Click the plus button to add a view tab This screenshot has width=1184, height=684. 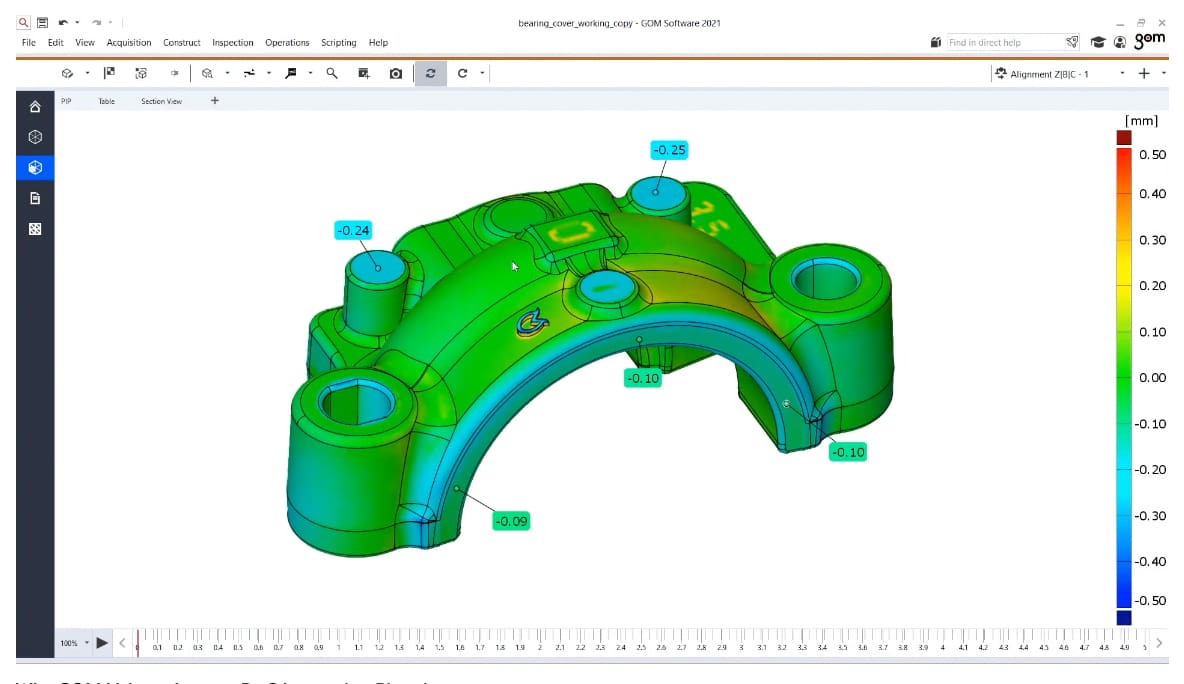[214, 100]
